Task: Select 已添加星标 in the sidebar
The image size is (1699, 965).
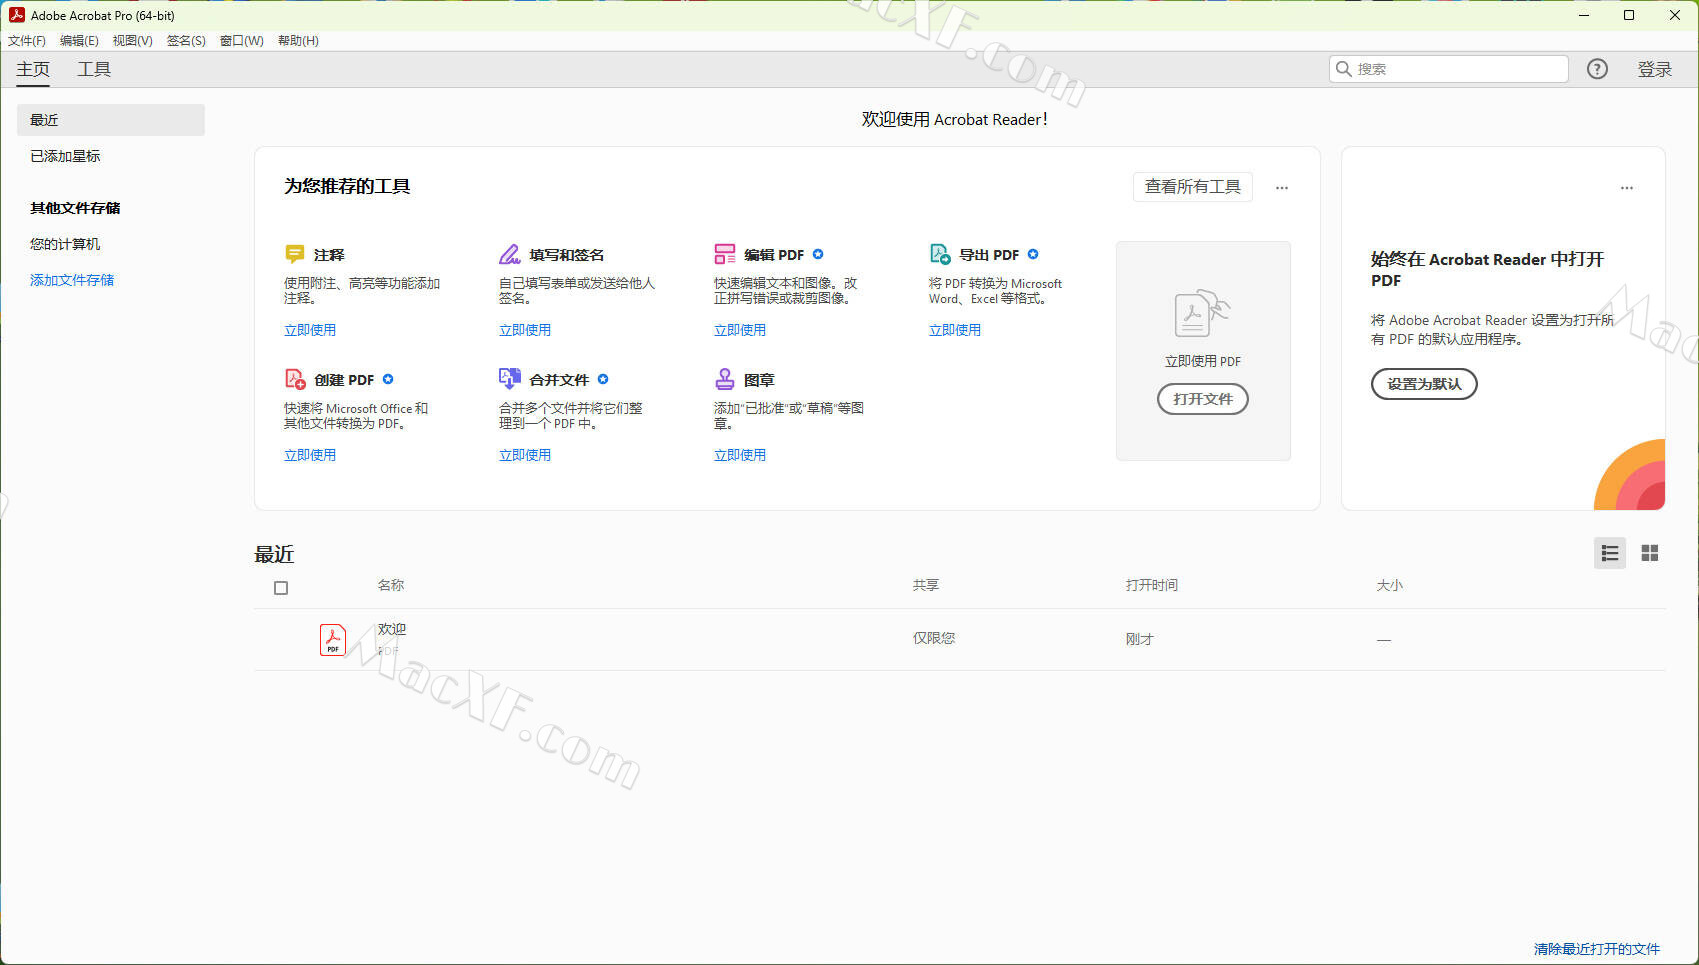Action: pos(65,156)
